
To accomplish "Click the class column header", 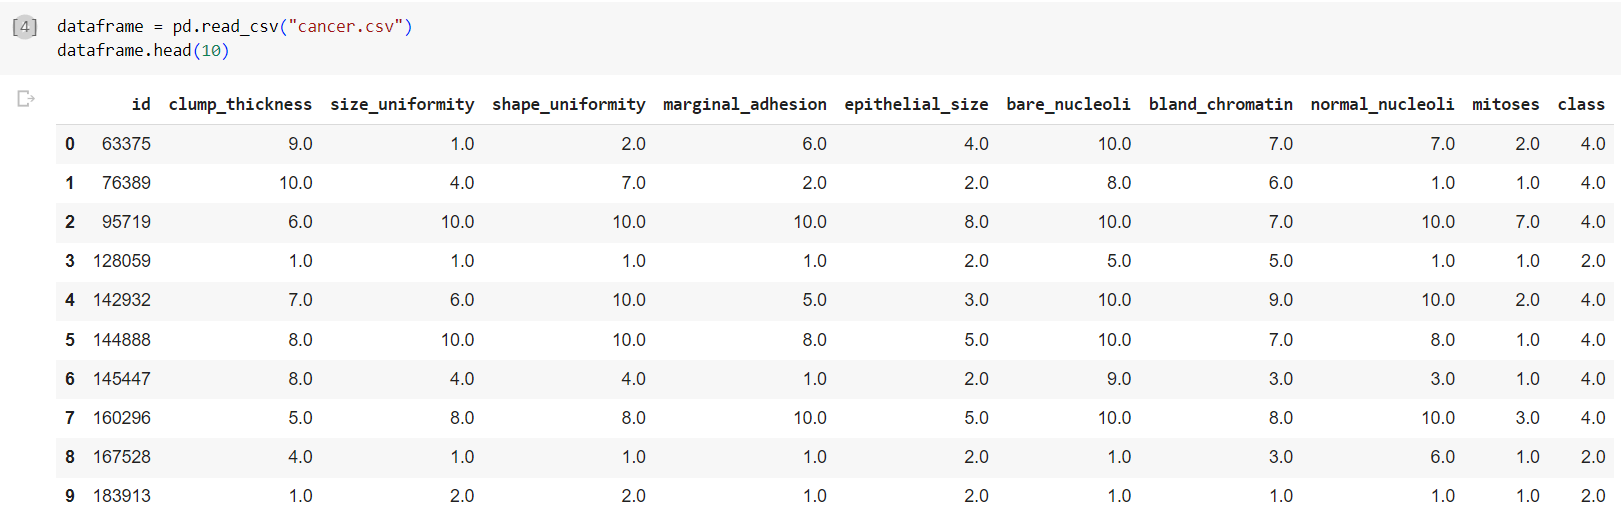I will [1581, 104].
